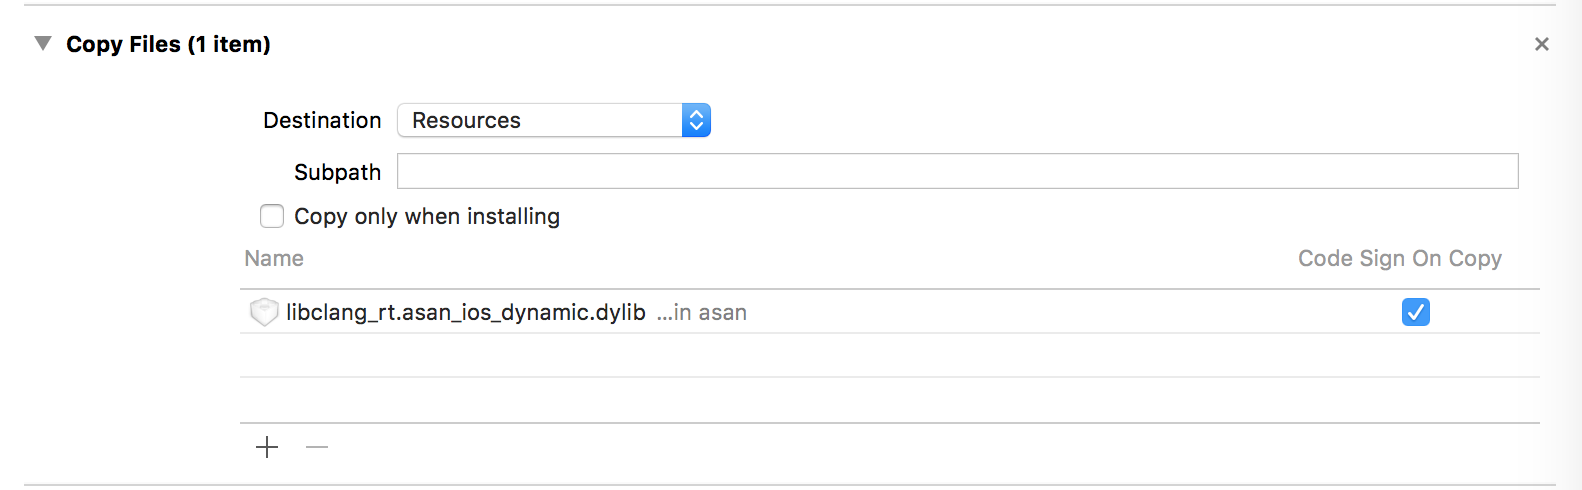Click the Destination label
The height and width of the screenshot is (490, 1582).
pyautogui.click(x=322, y=120)
